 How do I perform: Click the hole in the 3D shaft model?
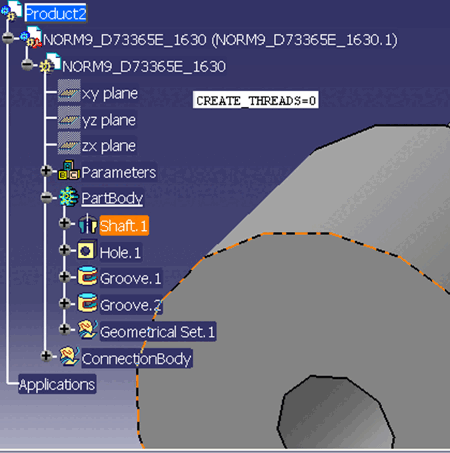[x=336, y=412]
